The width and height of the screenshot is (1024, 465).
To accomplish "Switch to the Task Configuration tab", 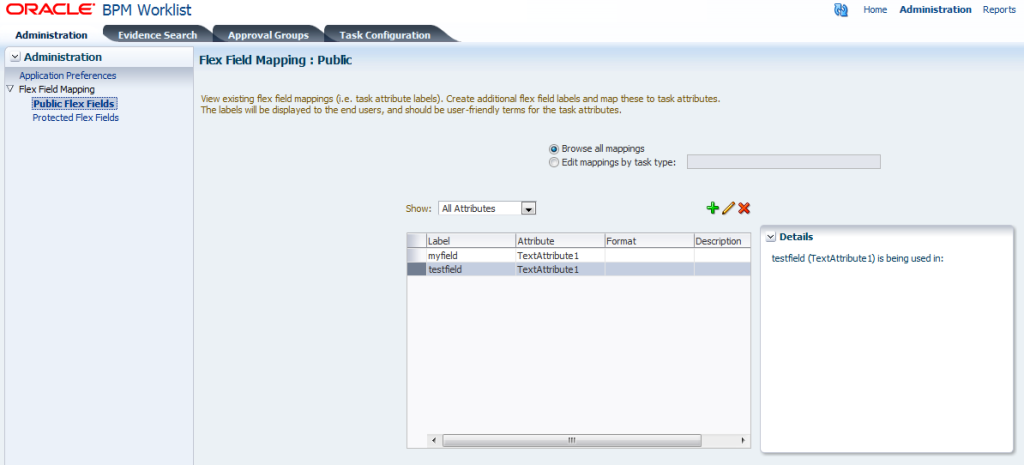I will [x=385, y=35].
